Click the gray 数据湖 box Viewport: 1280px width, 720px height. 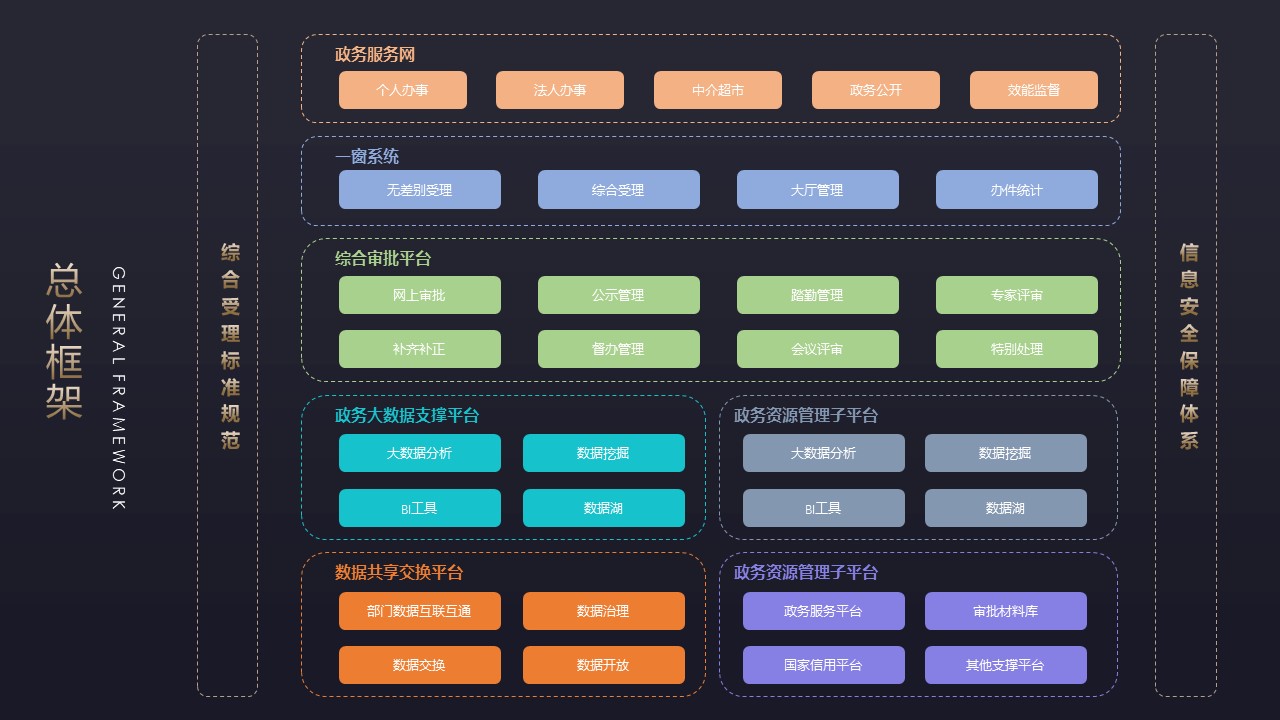coord(1005,508)
